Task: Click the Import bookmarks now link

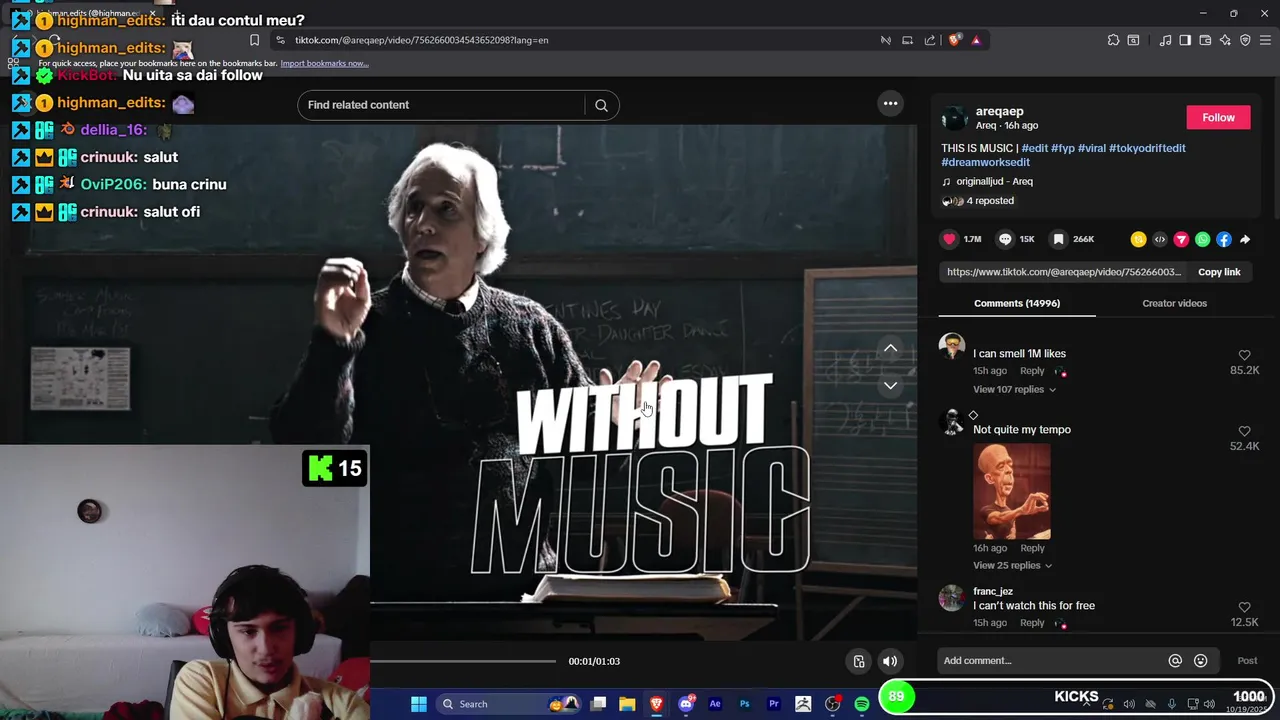Action: 324,63
